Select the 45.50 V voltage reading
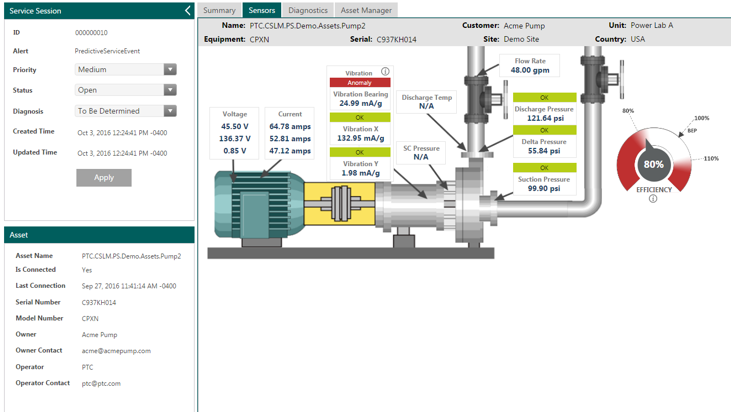731x412 pixels. pyautogui.click(x=234, y=126)
